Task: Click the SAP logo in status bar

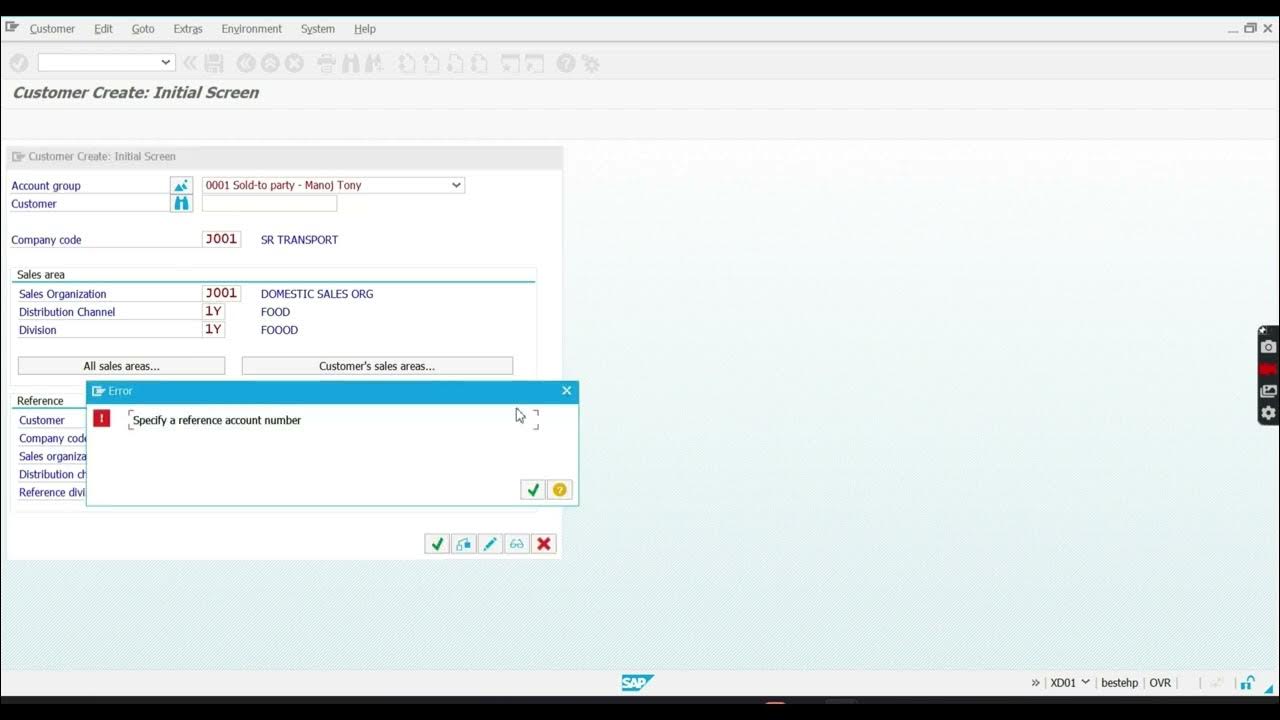Action: click(637, 683)
